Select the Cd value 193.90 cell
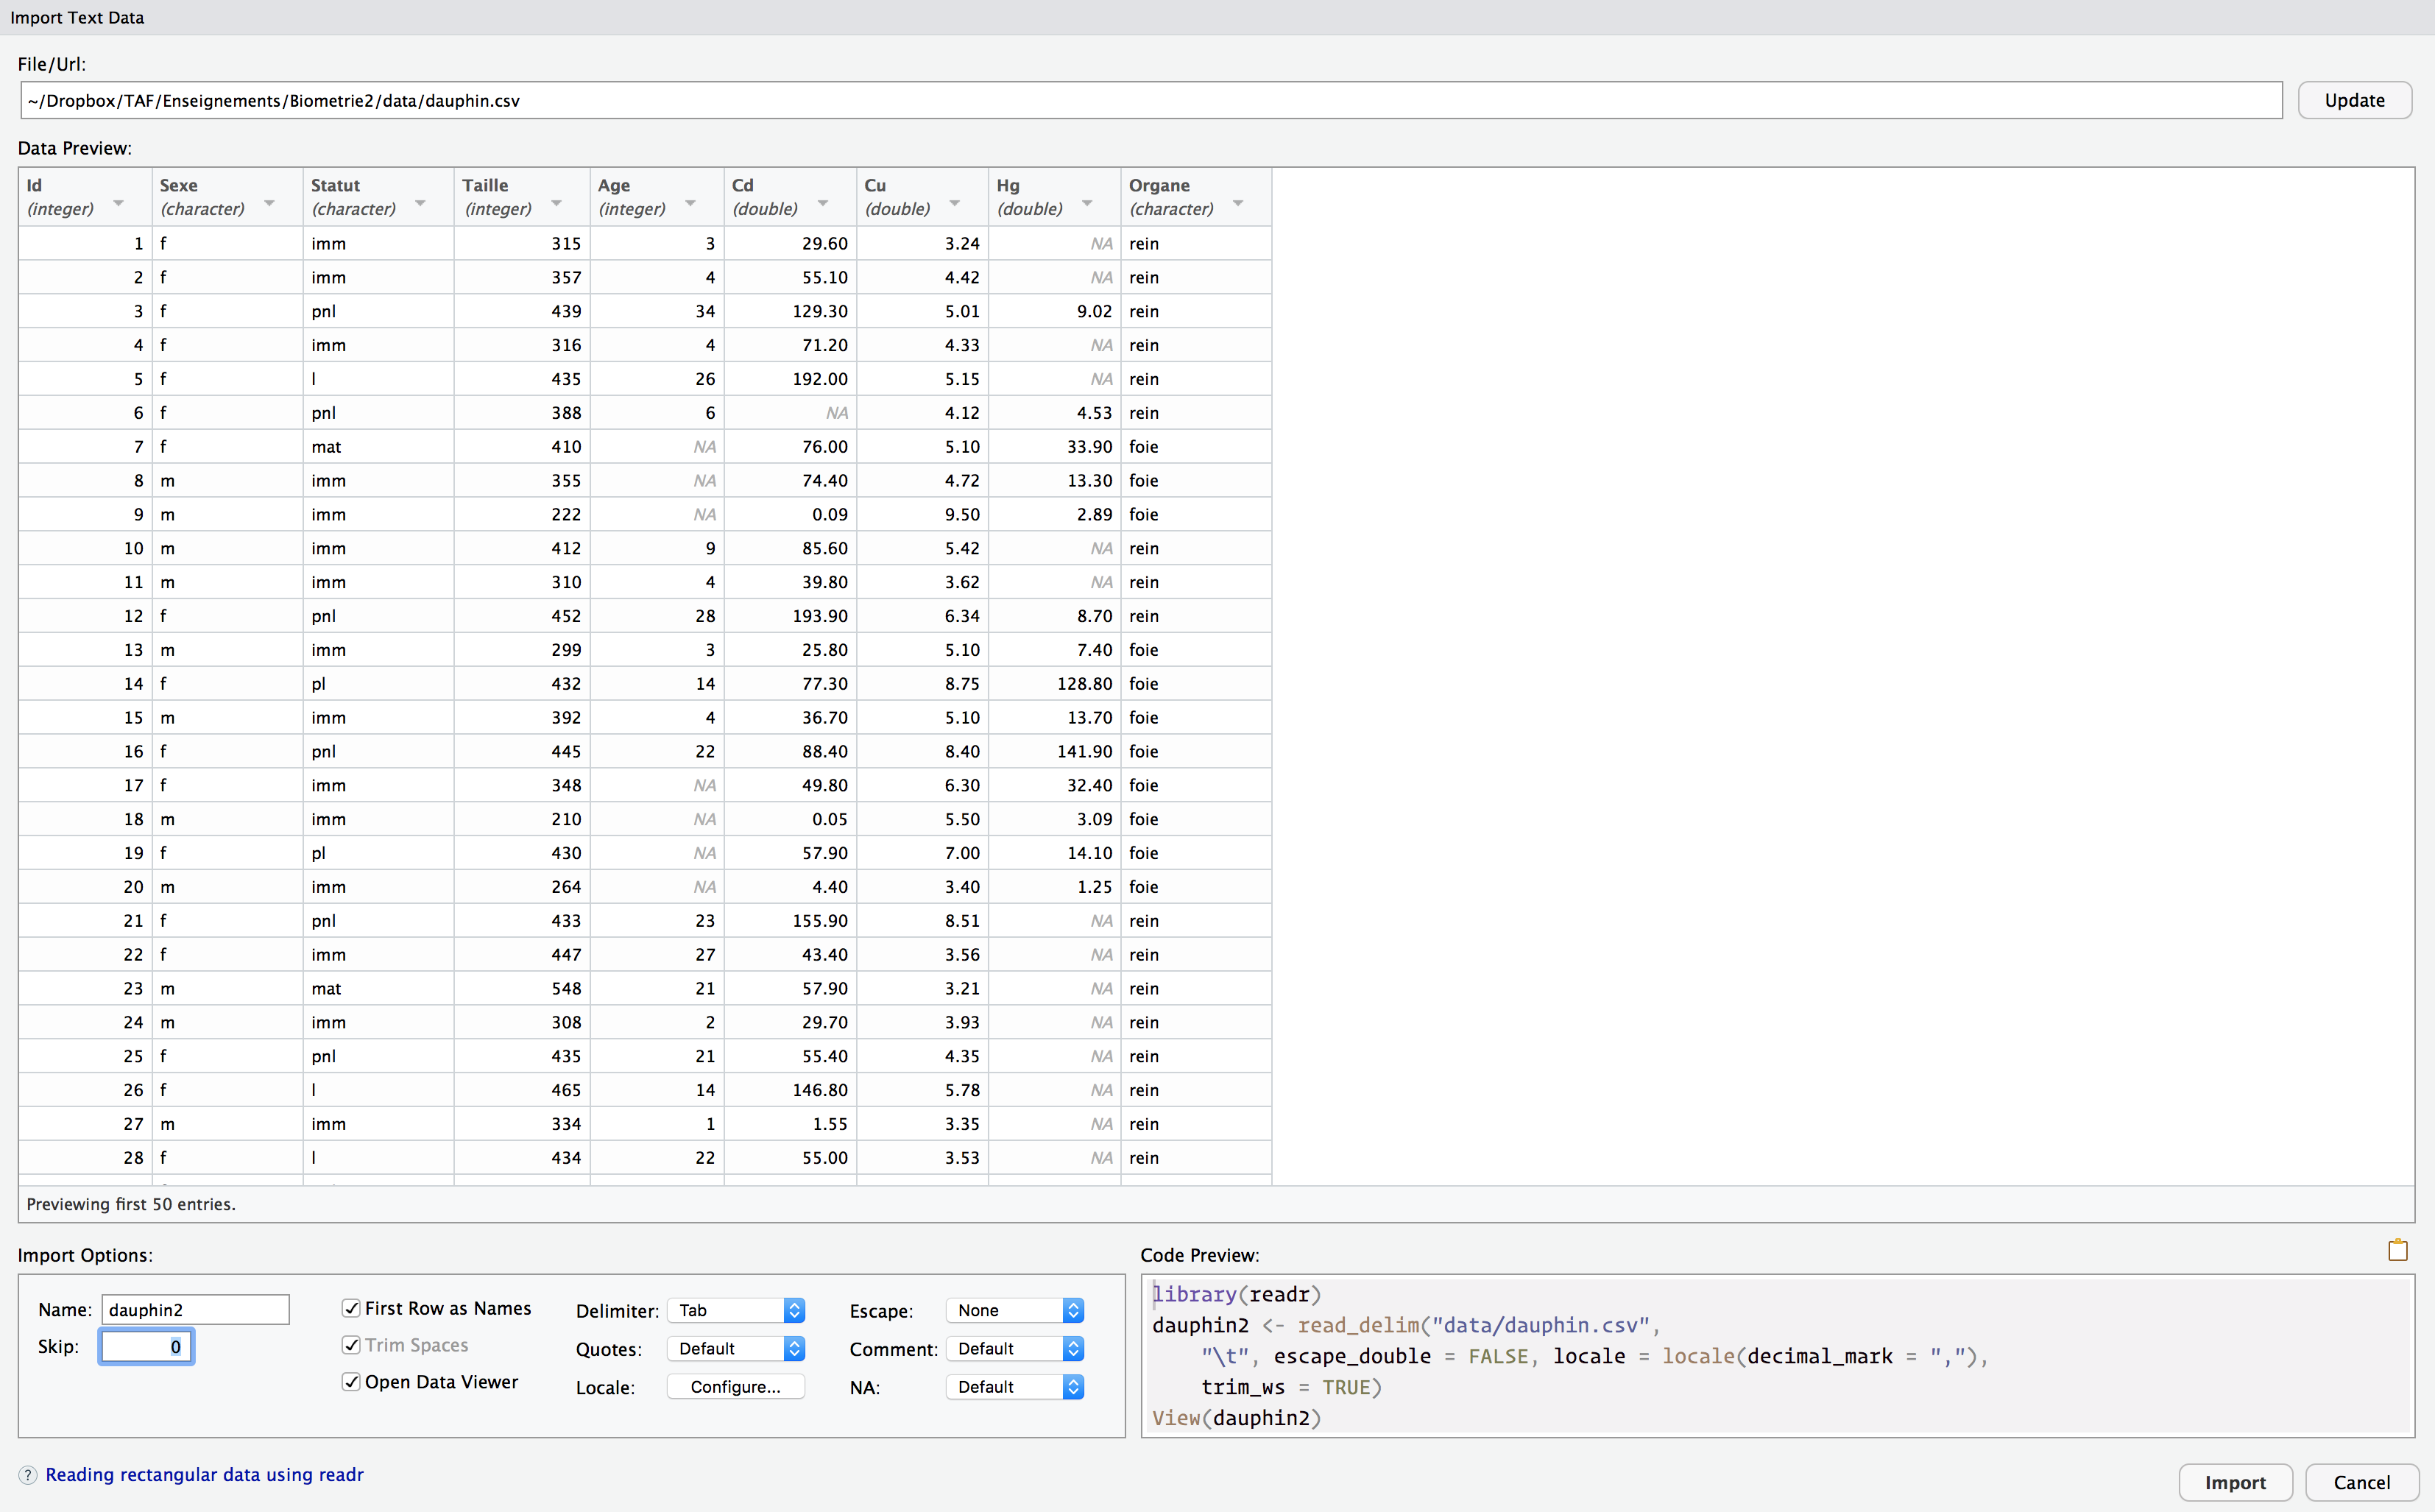2435x1512 pixels. point(790,616)
